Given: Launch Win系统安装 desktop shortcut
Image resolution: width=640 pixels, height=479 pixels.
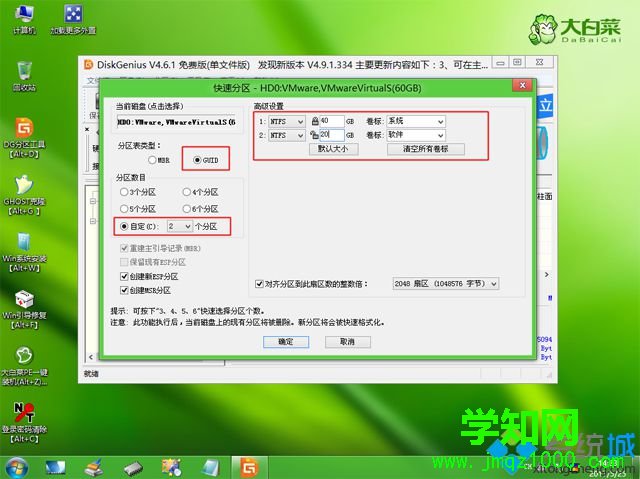Looking at the screenshot, I should (x=24, y=252).
